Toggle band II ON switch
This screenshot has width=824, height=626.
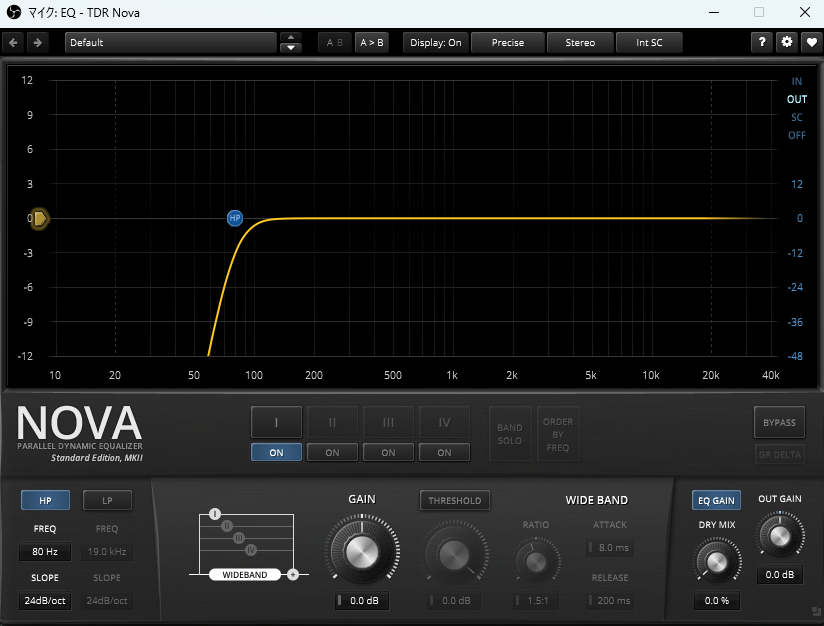pyautogui.click(x=332, y=453)
